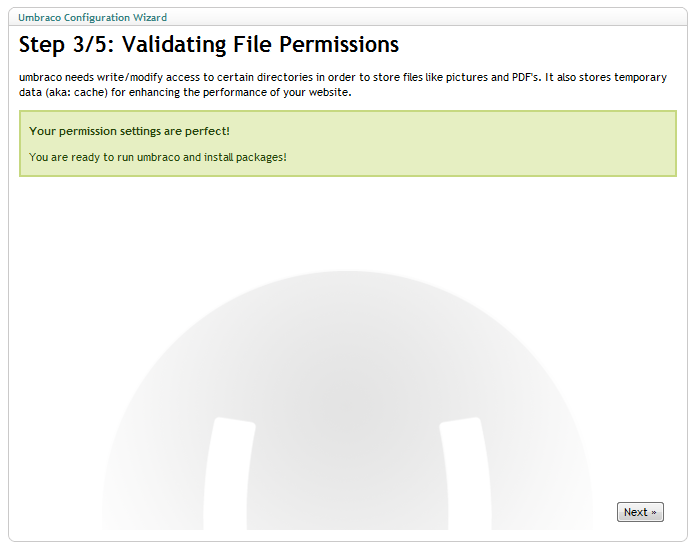Click the Umbraco Configuration Wizard title

pos(93,18)
